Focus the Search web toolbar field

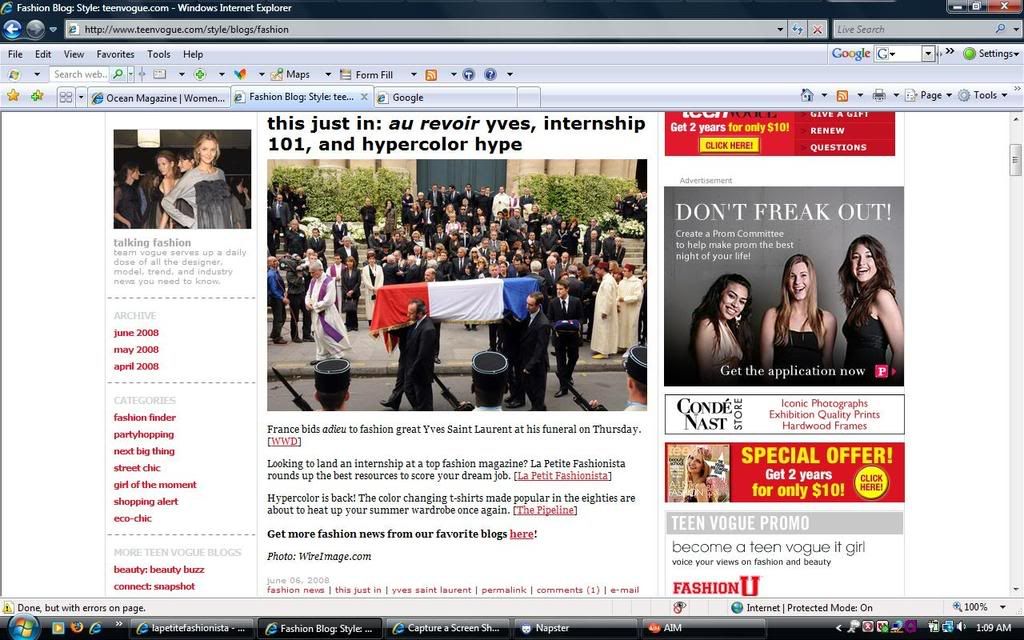tap(80, 74)
